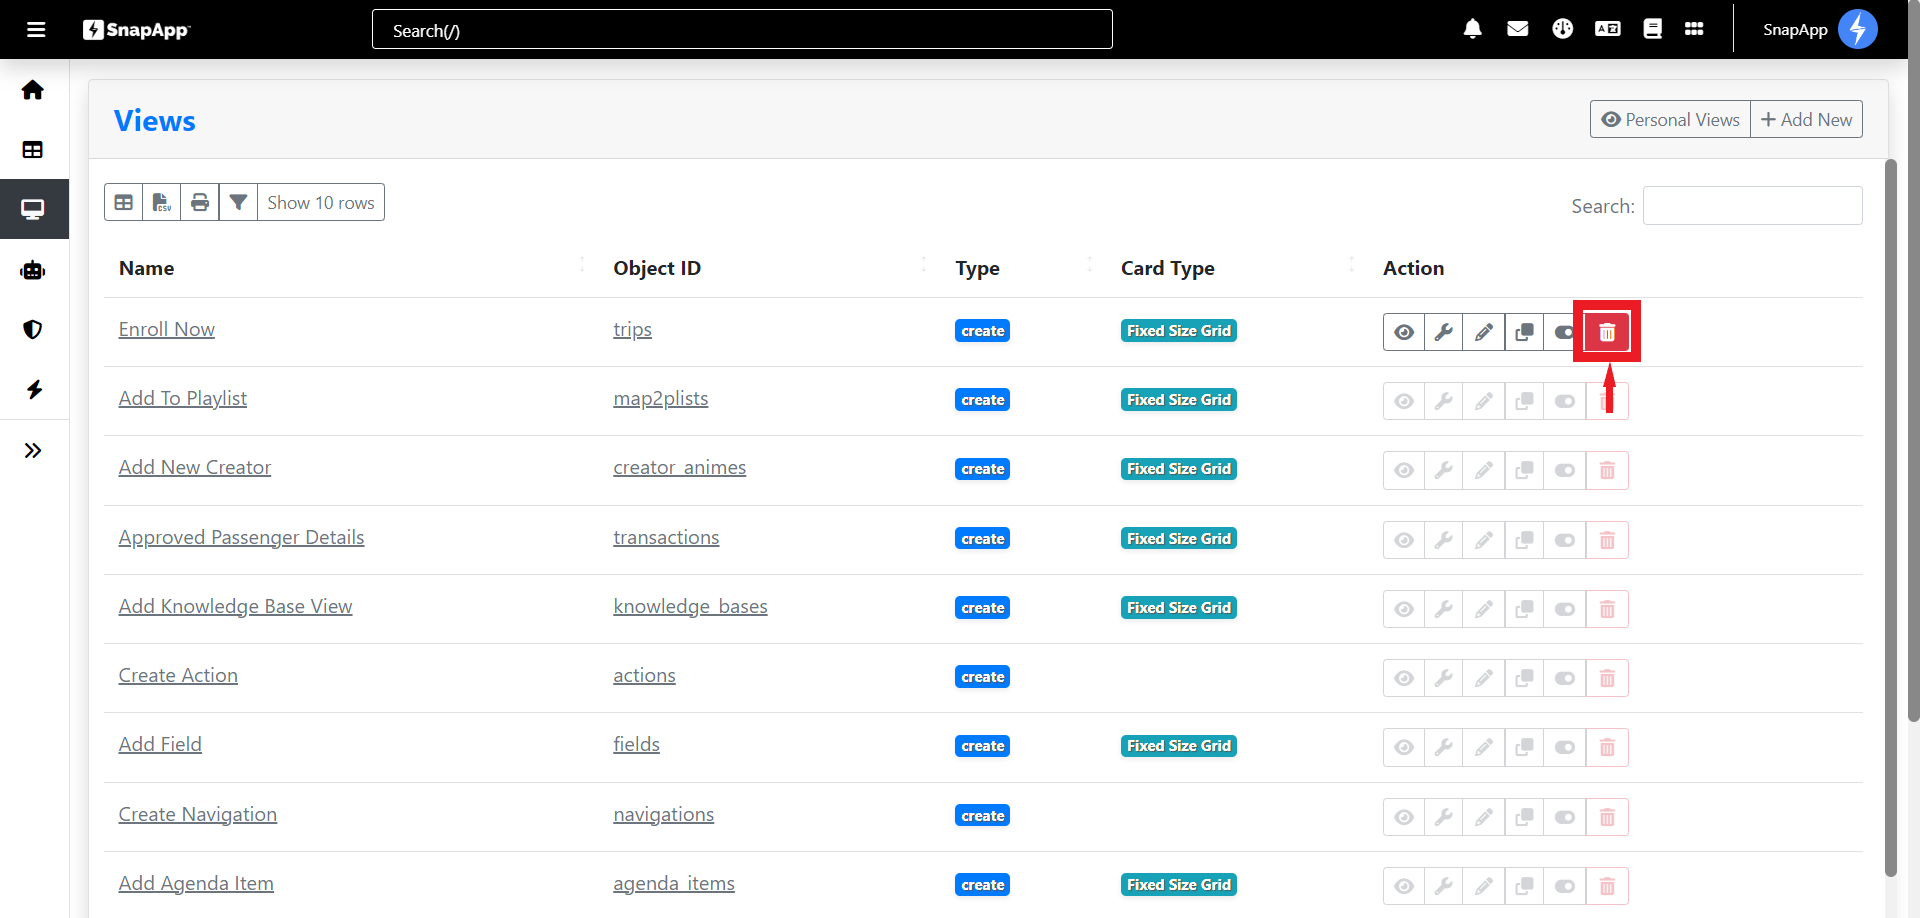1920x918 pixels.
Task: Open the apps grid launcher
Action: click(x=1694, y=29)
